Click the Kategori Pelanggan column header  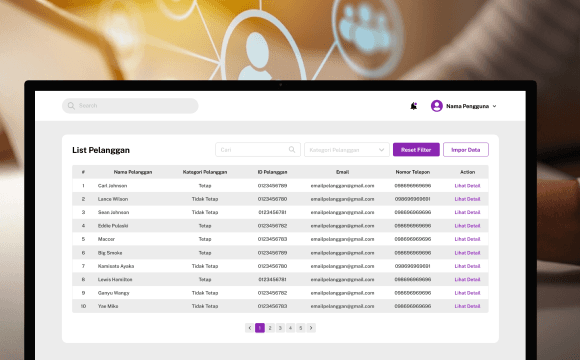(205, 172)
